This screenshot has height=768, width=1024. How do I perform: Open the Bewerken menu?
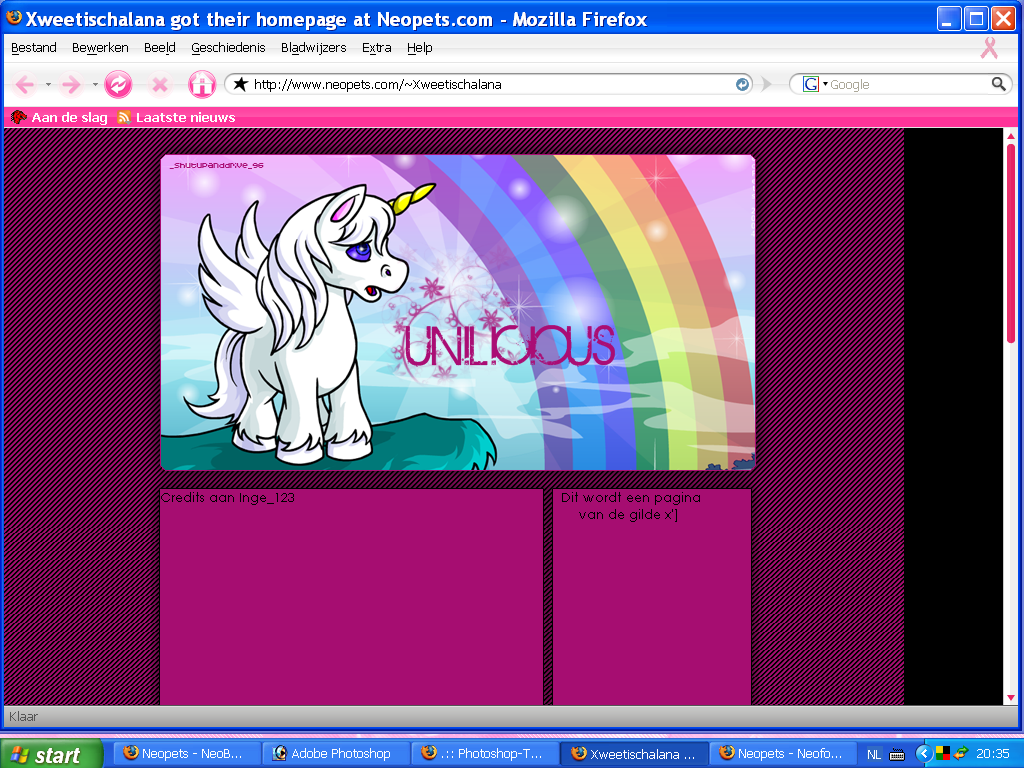[x=100, y=48]
